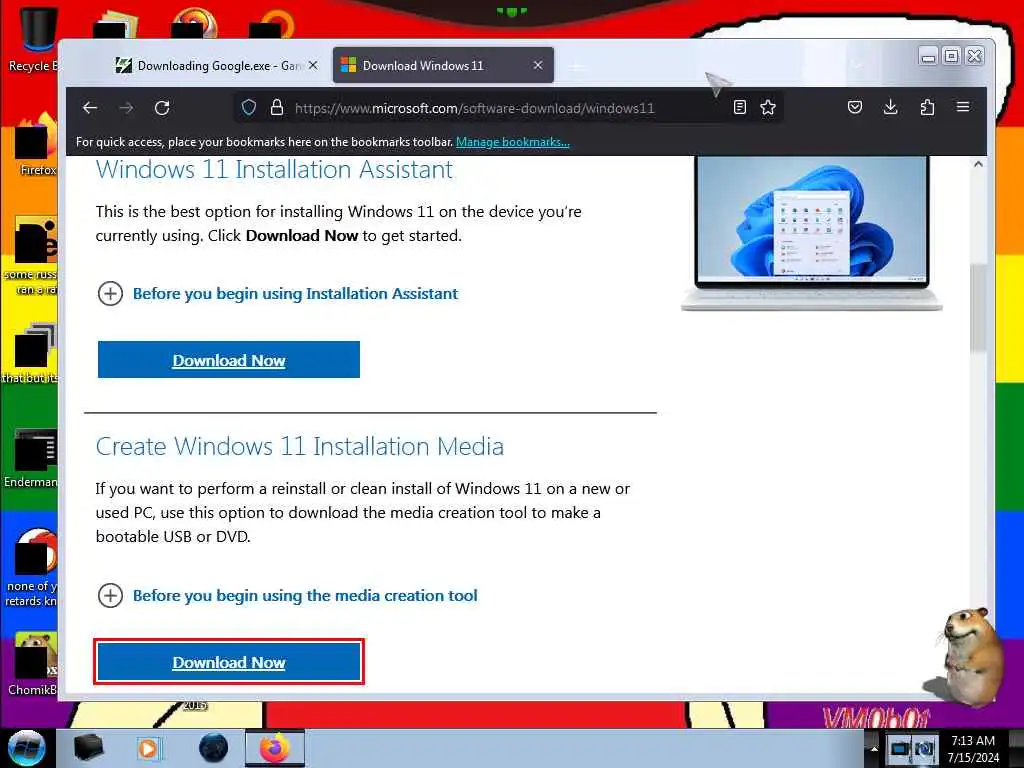Click the camera icon in system tray

(x=924, y=749)
